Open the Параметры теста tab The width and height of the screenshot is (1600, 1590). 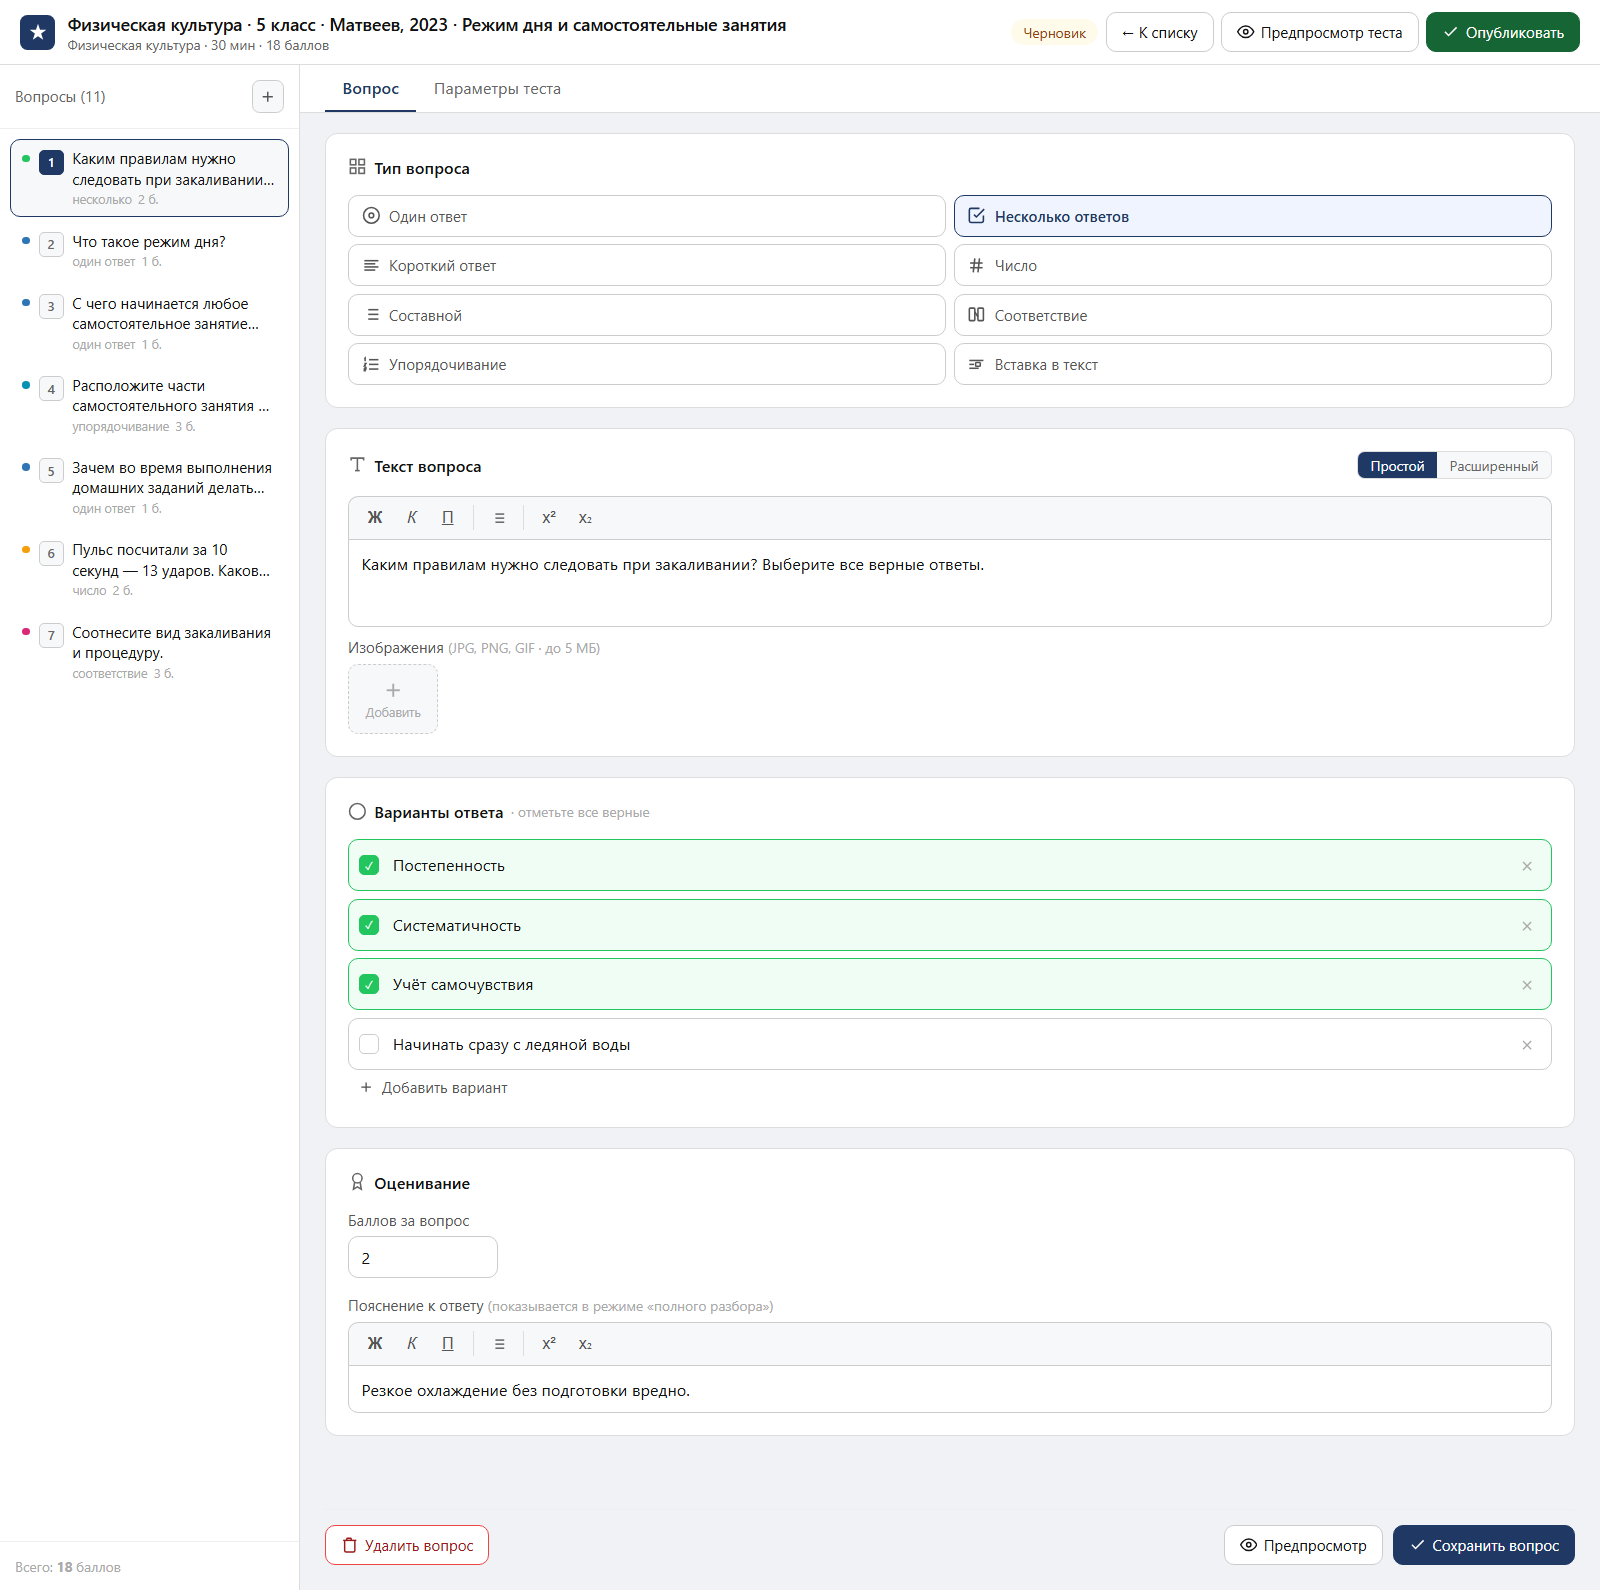click(497, 89)
